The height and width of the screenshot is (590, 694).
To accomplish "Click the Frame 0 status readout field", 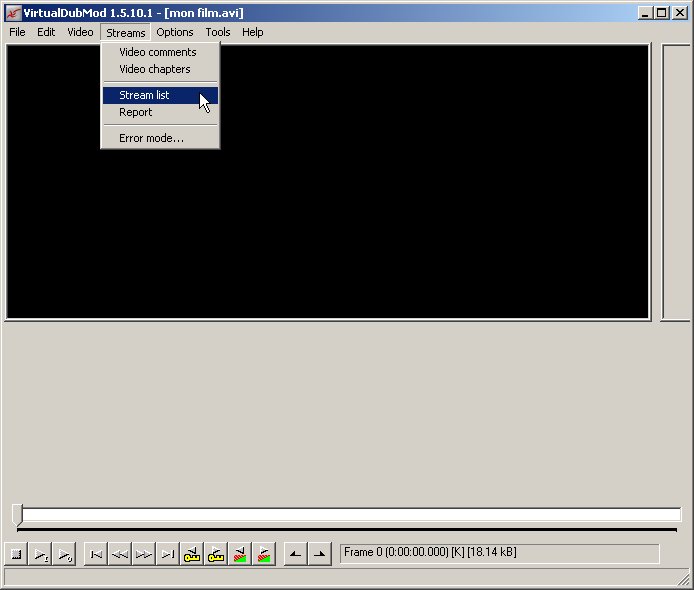I will tap(500, 554).
